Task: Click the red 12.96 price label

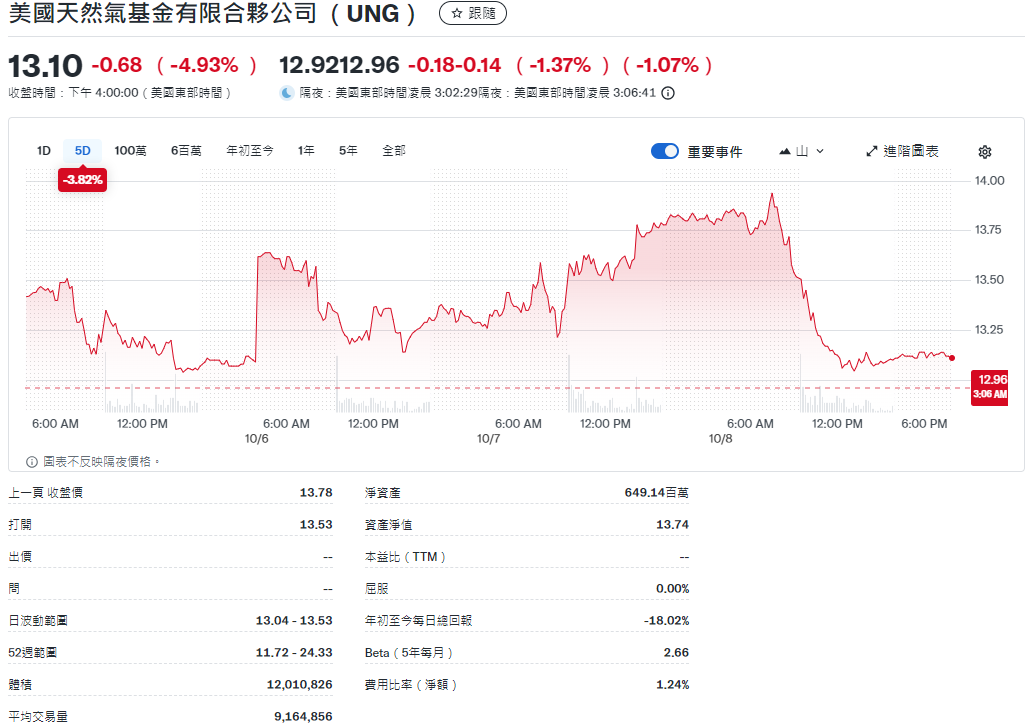Action: 992,380
